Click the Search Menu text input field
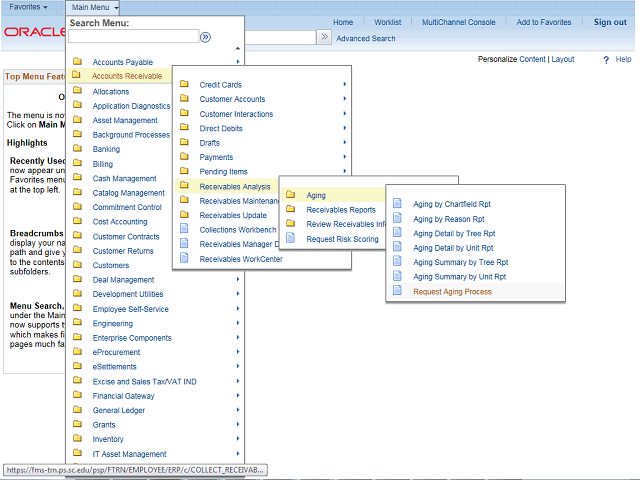Screen dimensions: 640x480 click(133, 37)
